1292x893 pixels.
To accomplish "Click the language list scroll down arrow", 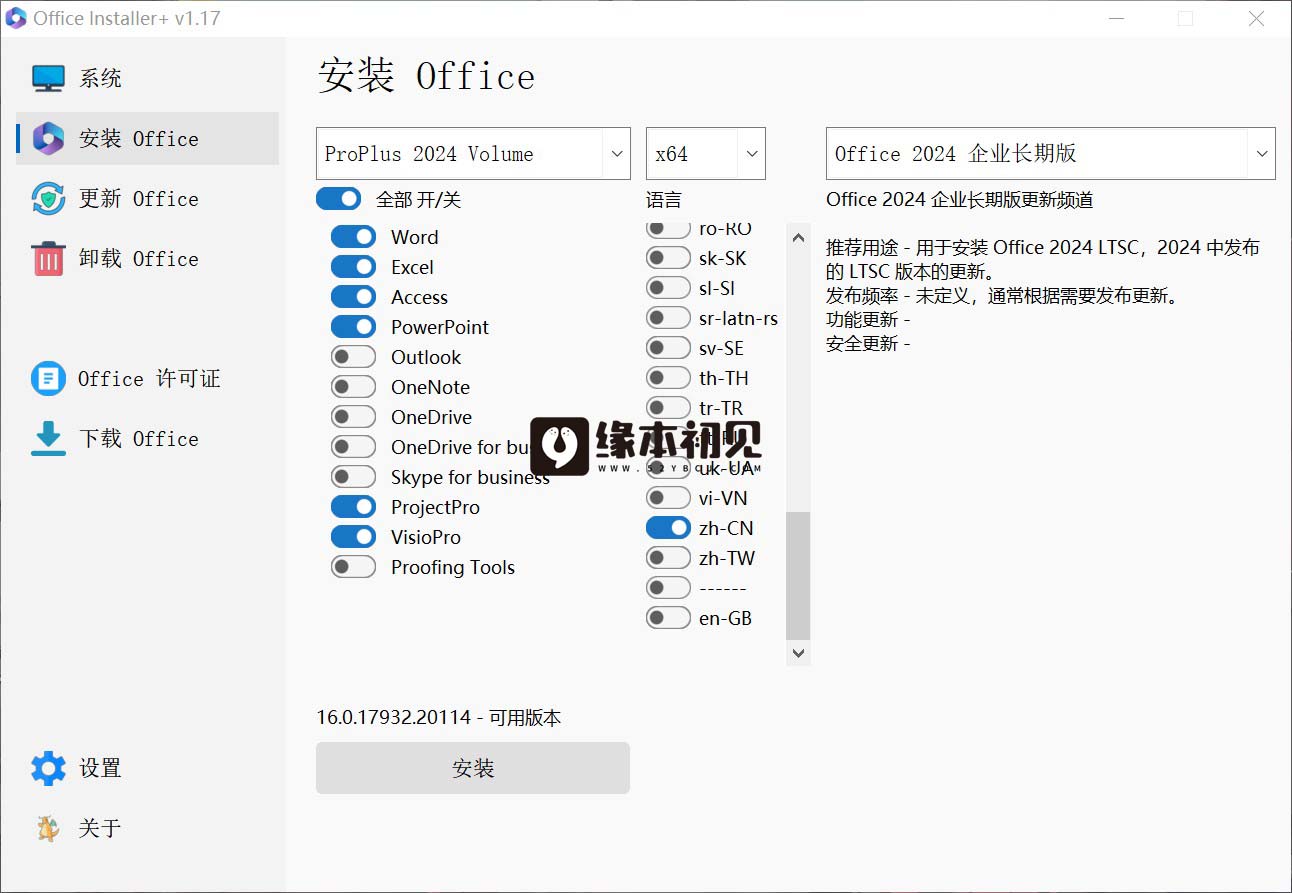I will (x=798, y=653).
